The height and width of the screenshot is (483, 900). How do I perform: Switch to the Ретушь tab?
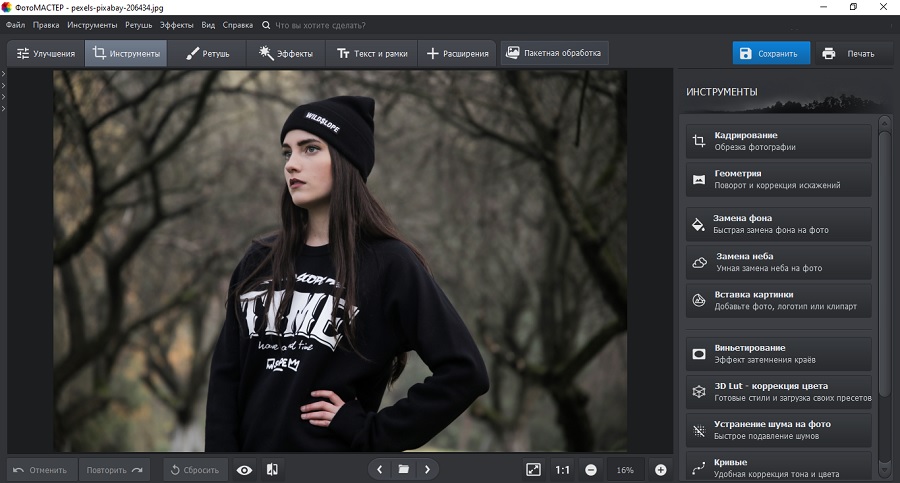pyautogui.click(x=207, y=53)
